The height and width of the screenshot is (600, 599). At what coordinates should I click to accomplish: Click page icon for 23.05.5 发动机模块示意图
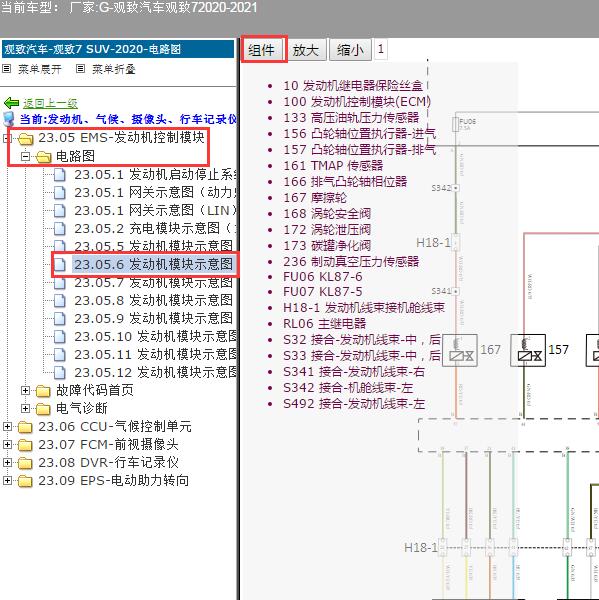coord(60,246)
